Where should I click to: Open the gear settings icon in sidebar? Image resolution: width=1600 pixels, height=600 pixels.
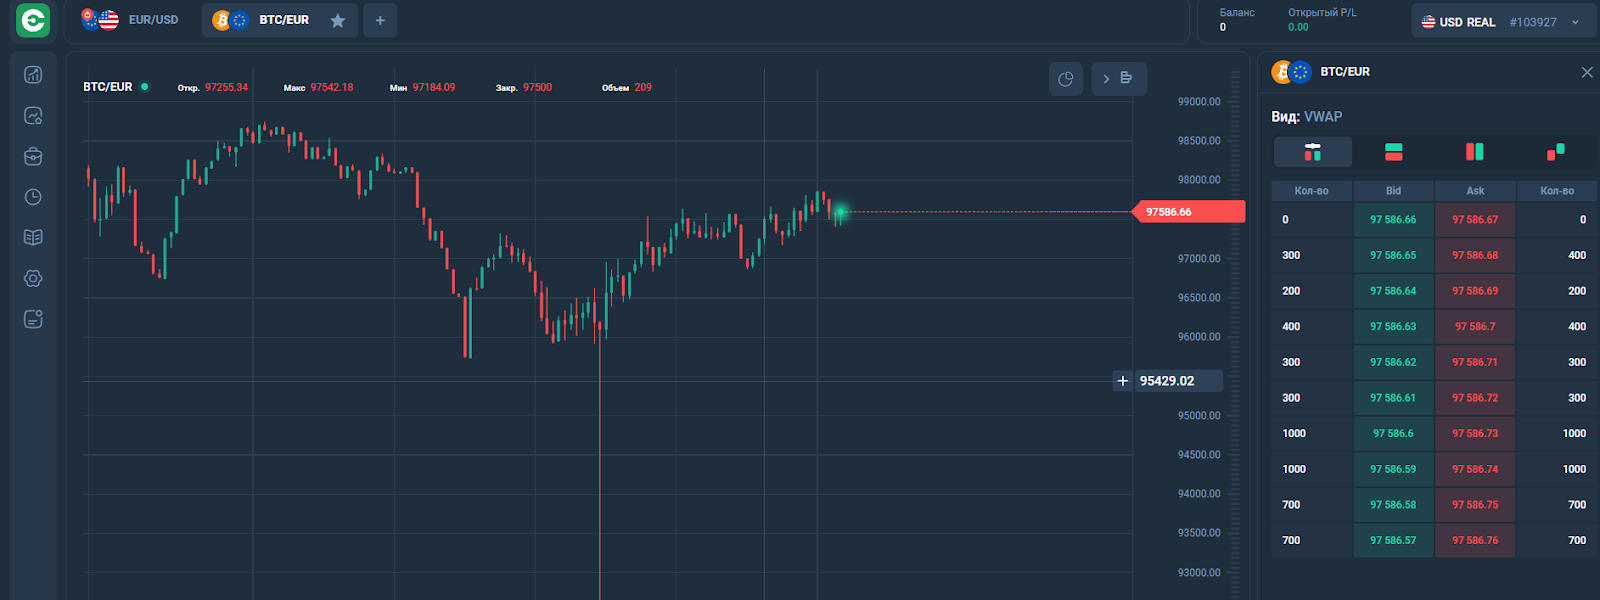pyautogui.click(x=33, y=279)
